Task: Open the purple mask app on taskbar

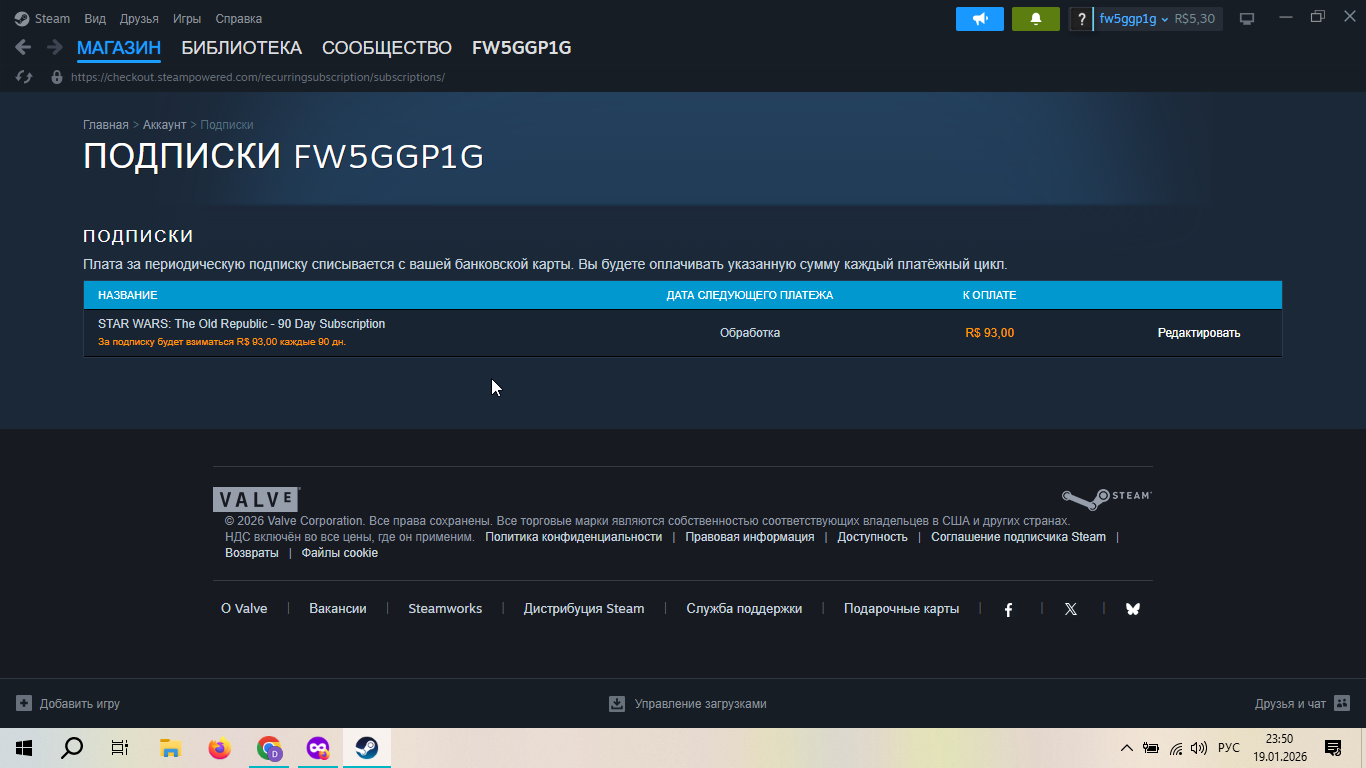Action: (x=318, y=748)
